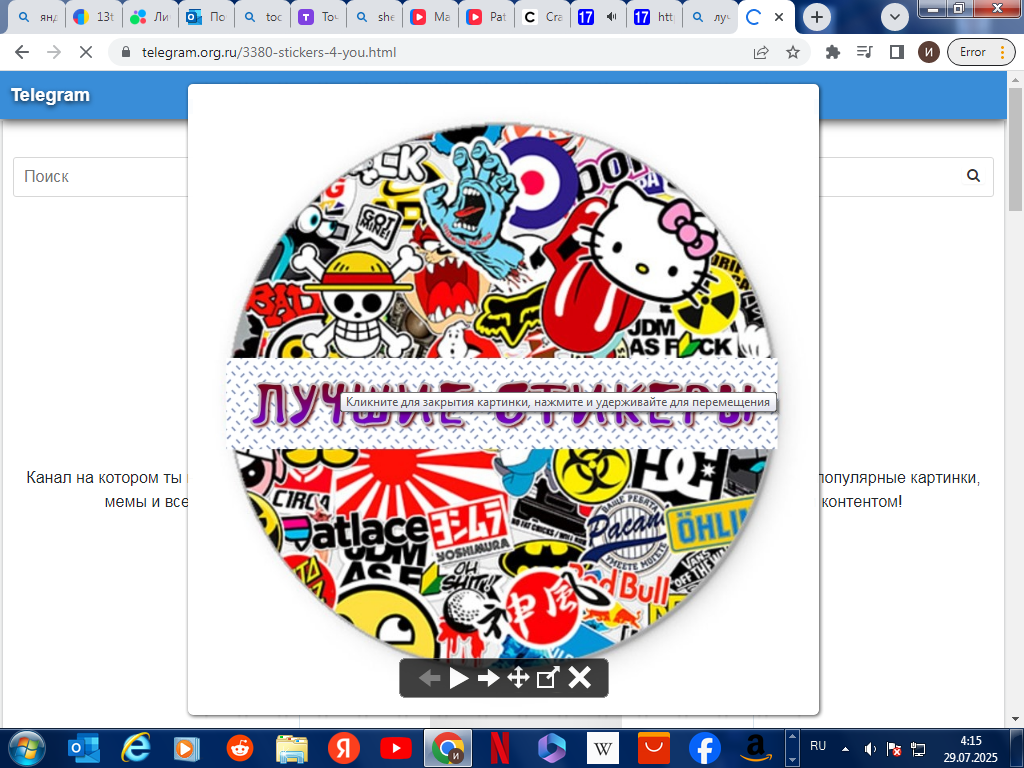This screenshot has width=1024, height=768.
Task: Open the Chrome profile avatar
Action: coord(929,52)
